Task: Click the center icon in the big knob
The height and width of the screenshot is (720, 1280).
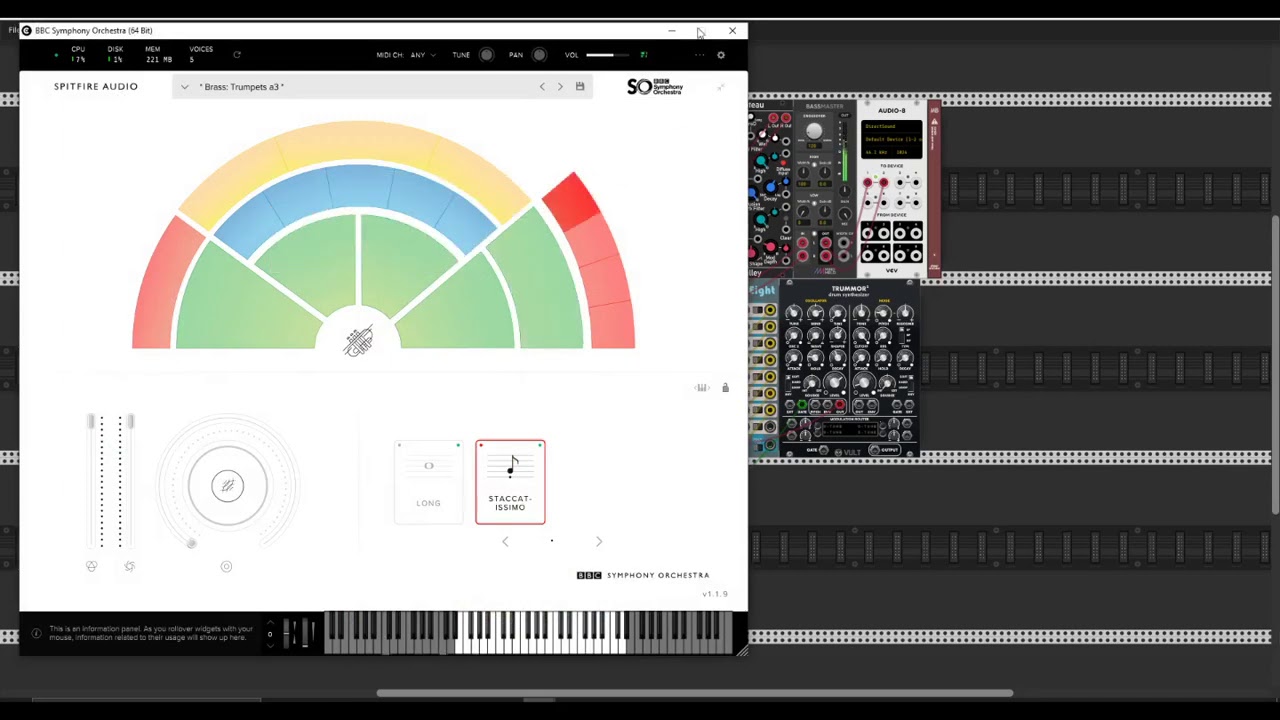Action: click(227, 486)
